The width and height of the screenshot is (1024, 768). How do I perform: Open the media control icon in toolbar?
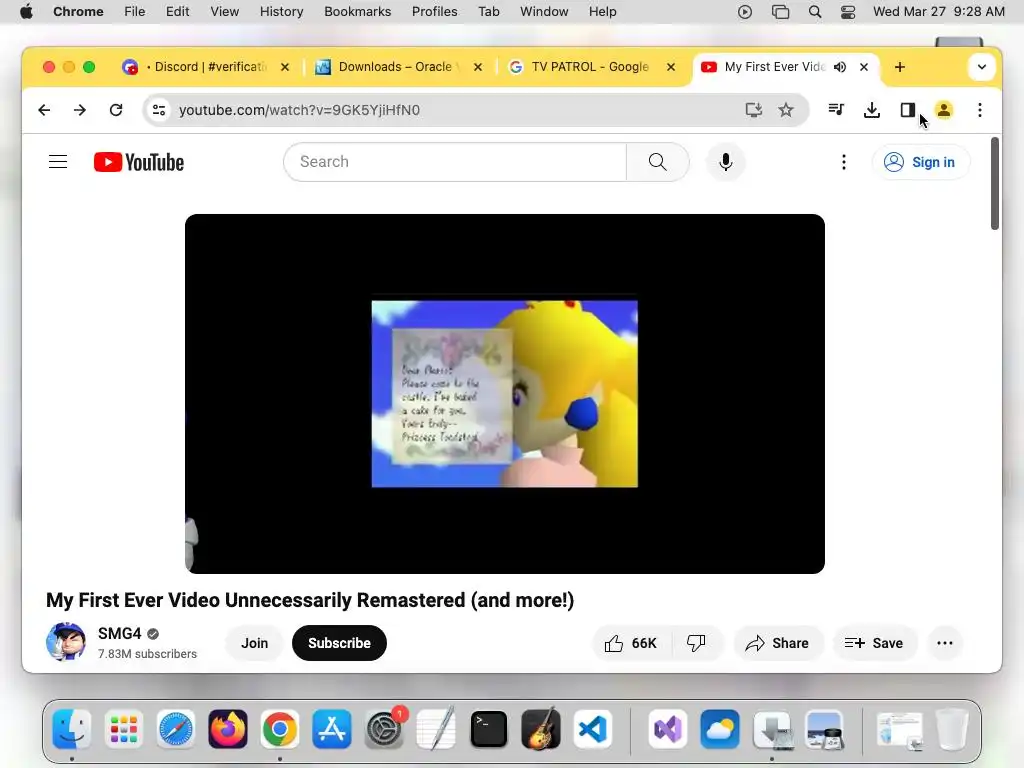[836, 110]
